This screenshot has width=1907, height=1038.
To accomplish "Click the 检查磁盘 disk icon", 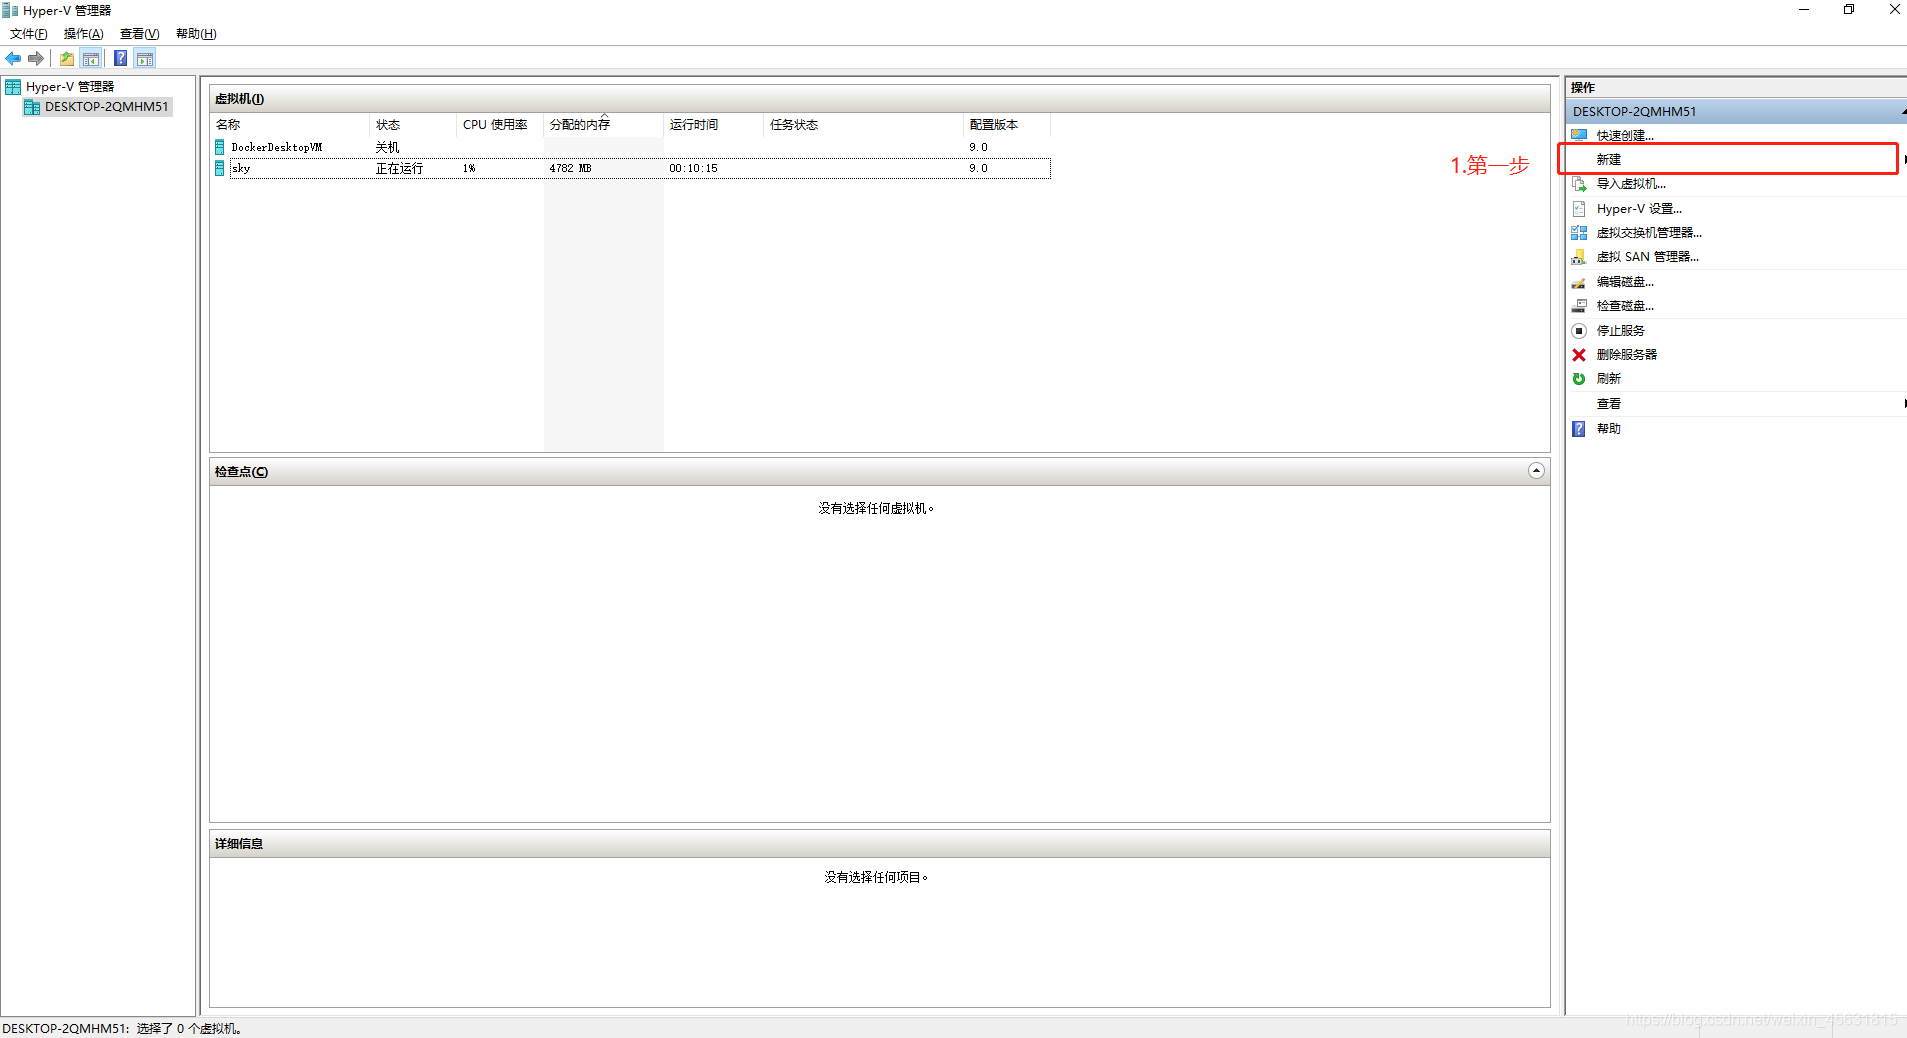I will [1579, 306].
